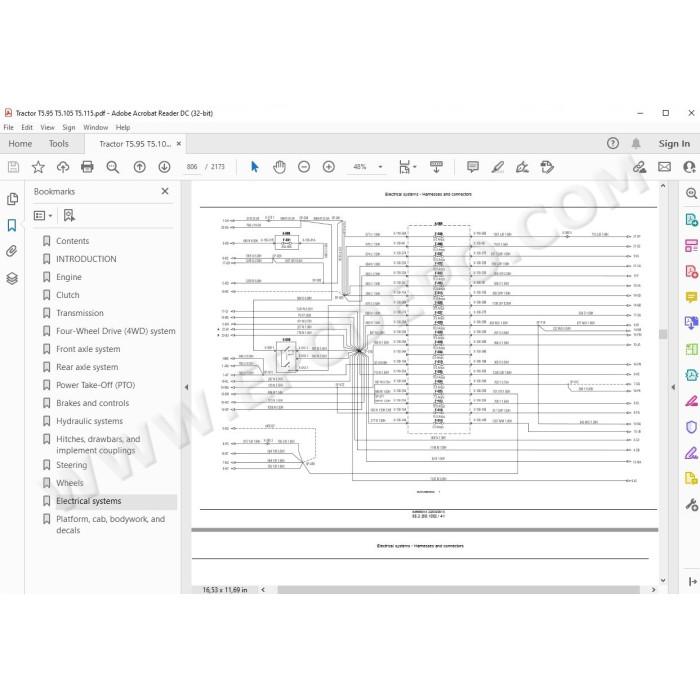Zoom out with minus icon

(x=304, y=167)
